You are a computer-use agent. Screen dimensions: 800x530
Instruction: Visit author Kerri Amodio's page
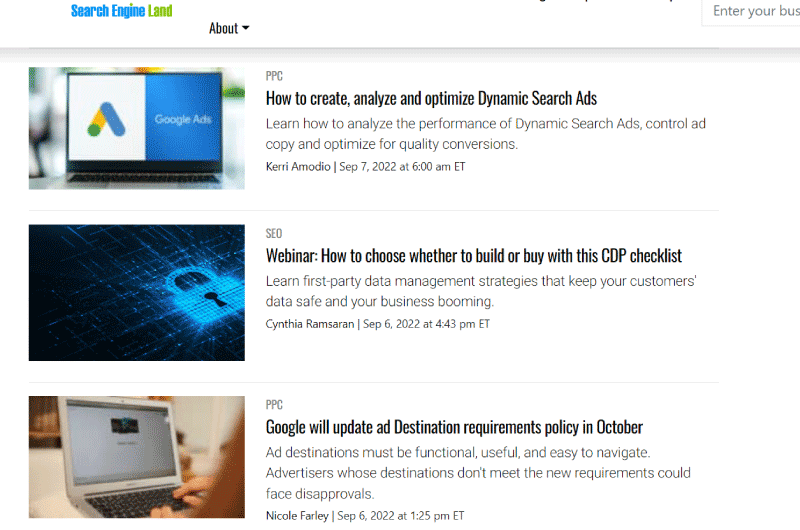coord(298,167)
